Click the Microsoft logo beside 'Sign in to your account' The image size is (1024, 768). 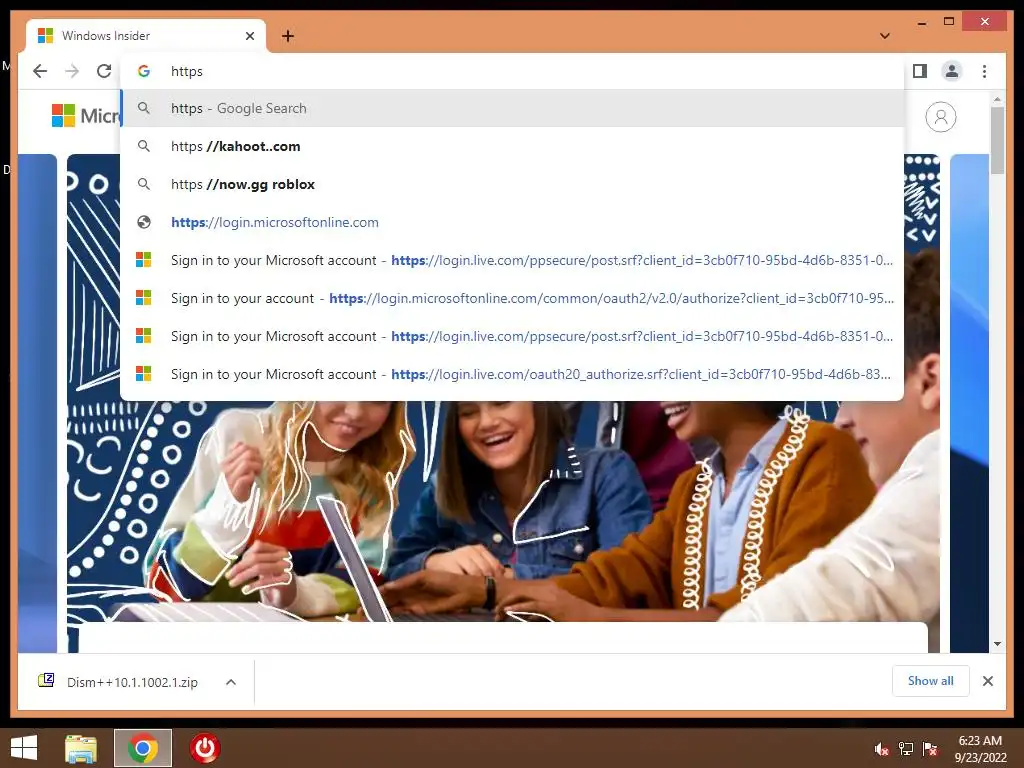pos(144,298)
